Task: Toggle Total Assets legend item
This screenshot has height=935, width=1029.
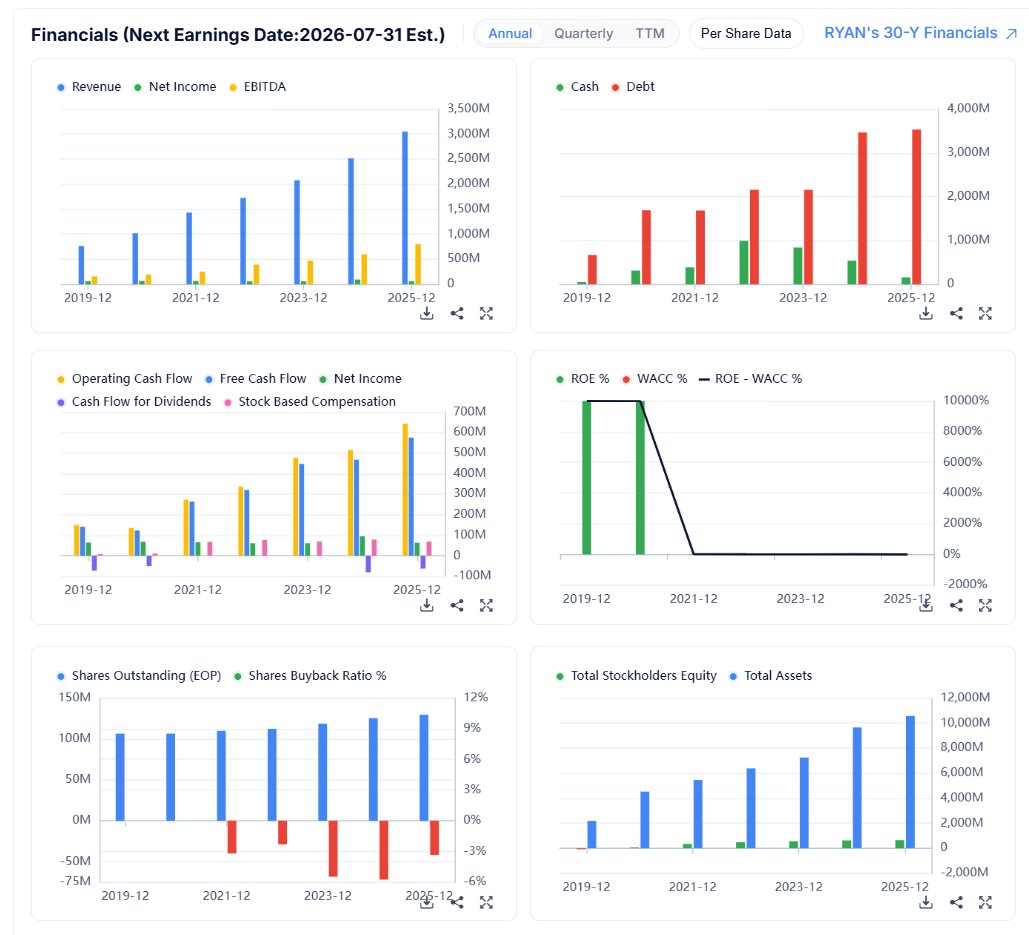Action: (x=771, y=676)
